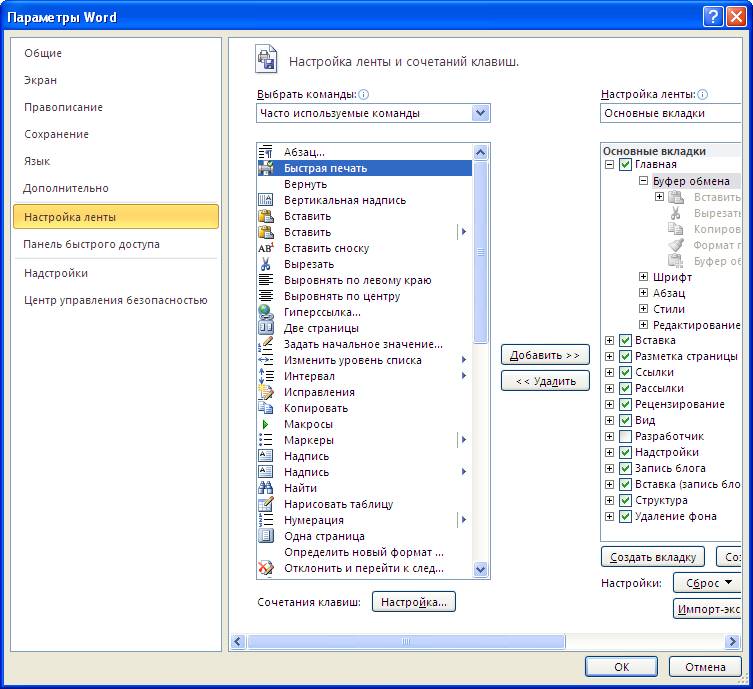Screen dimensions: 753x689
Task: Click the Выровнять по центру icon
Action: [x=266, y=296]
